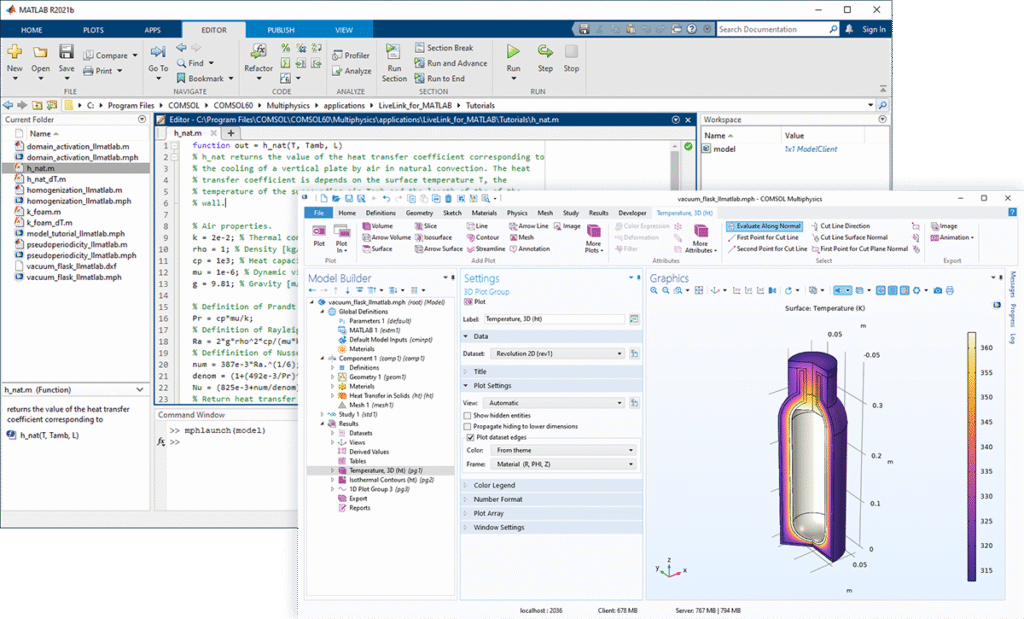Click Image export in COMSOL Export group
Screen dimensions: 1024x619
pos(944,226)
